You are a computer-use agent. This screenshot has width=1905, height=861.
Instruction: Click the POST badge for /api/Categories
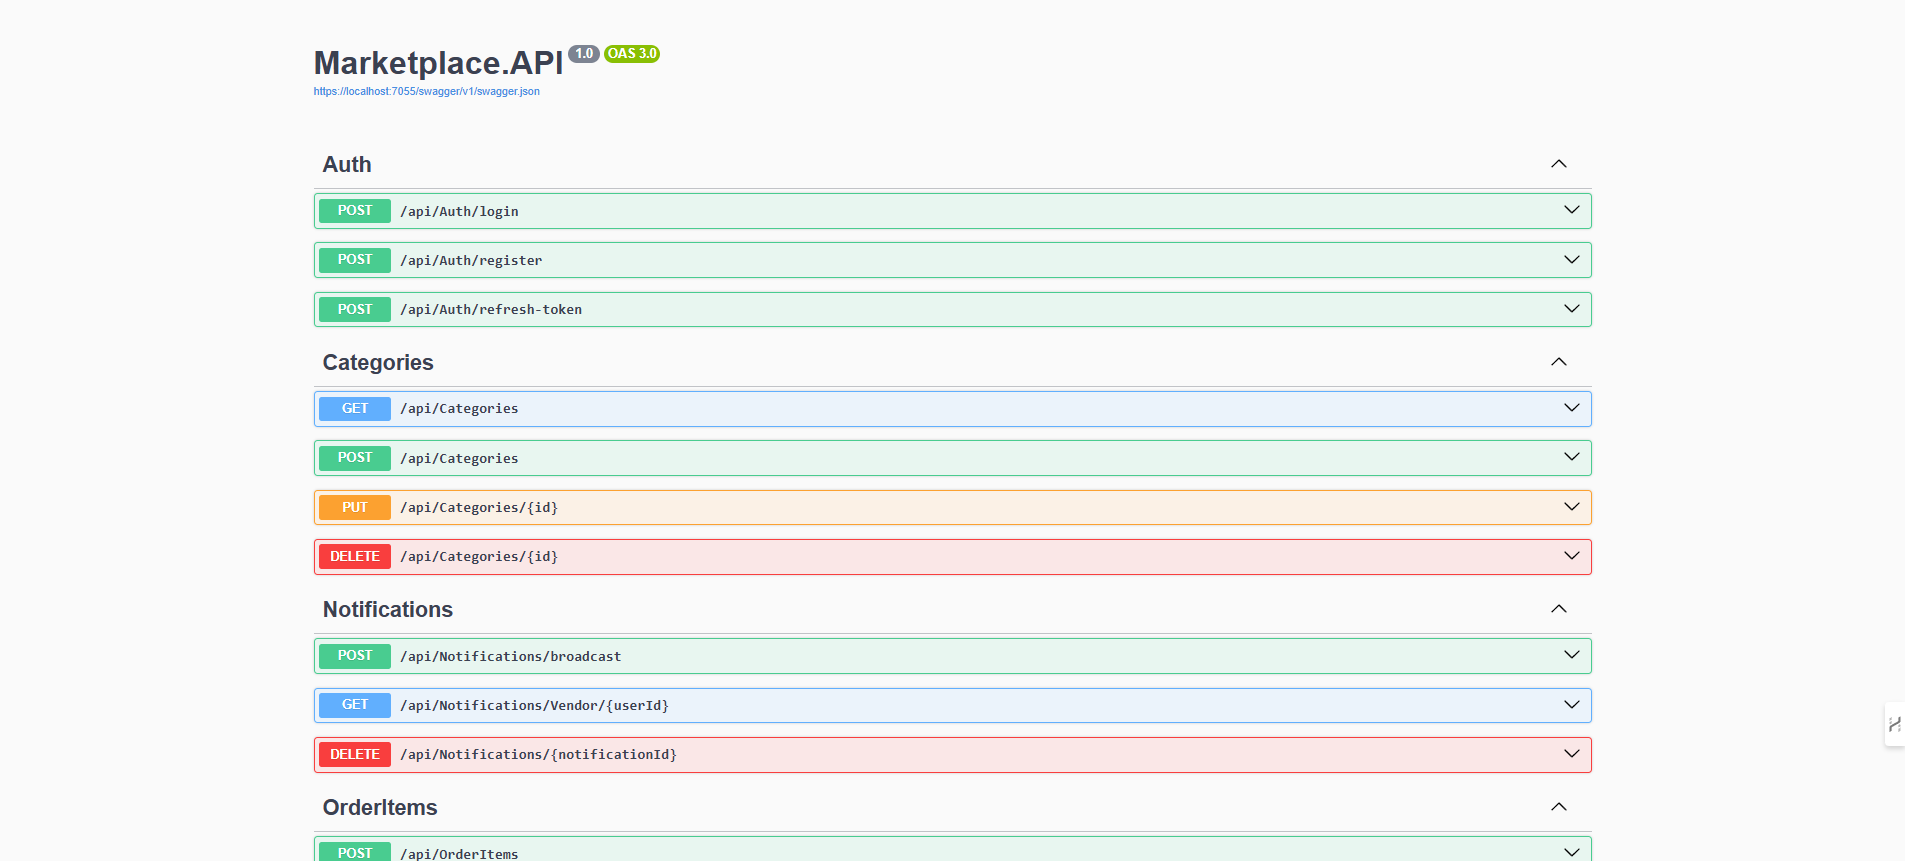pyautogui.click(x=355, y=458)
